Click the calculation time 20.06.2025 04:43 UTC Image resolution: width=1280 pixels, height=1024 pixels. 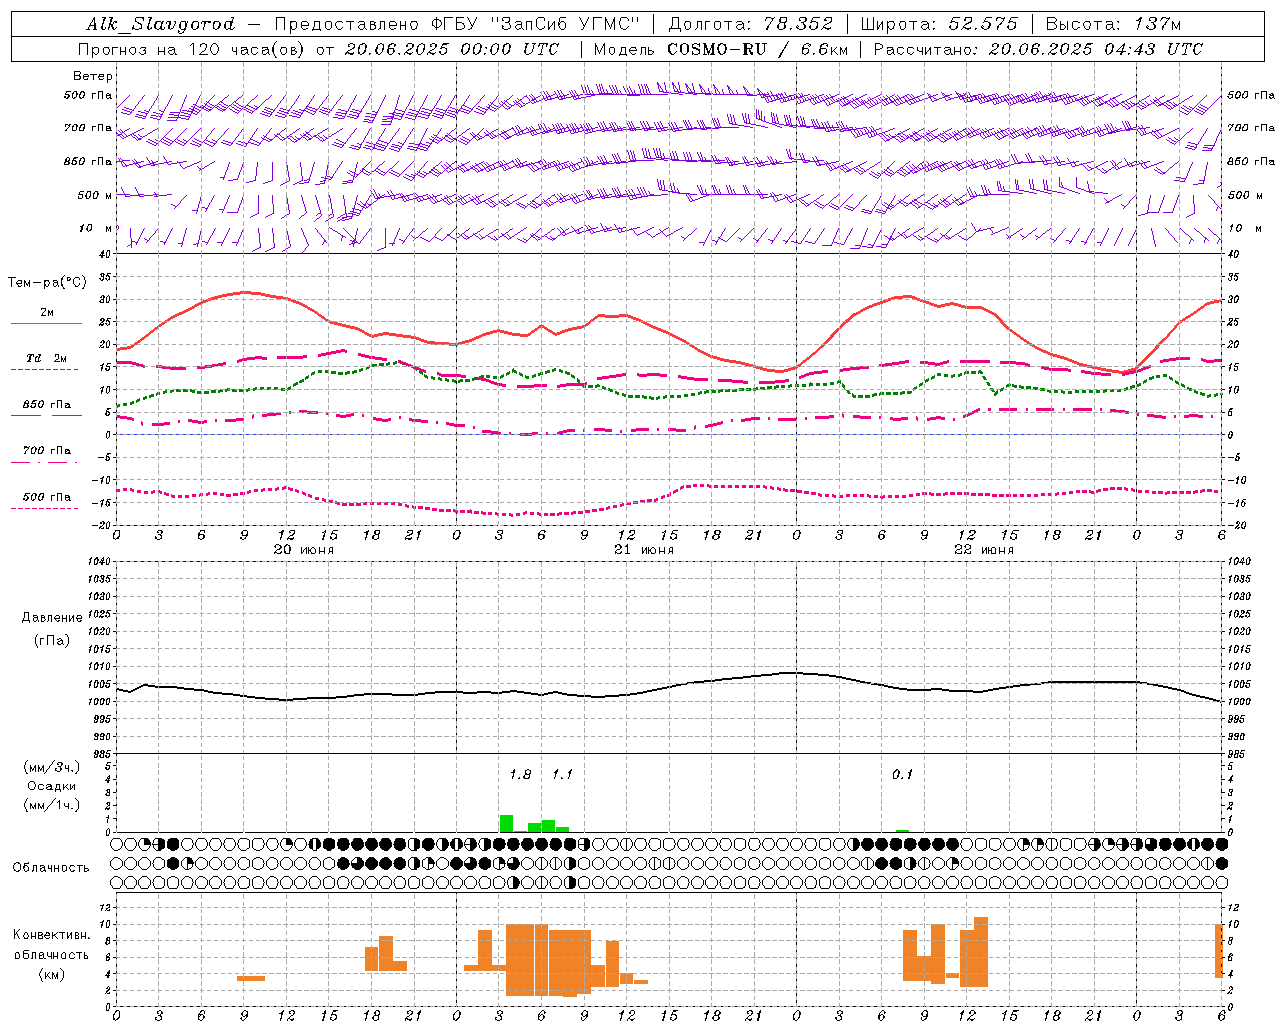pos(1096,49)
